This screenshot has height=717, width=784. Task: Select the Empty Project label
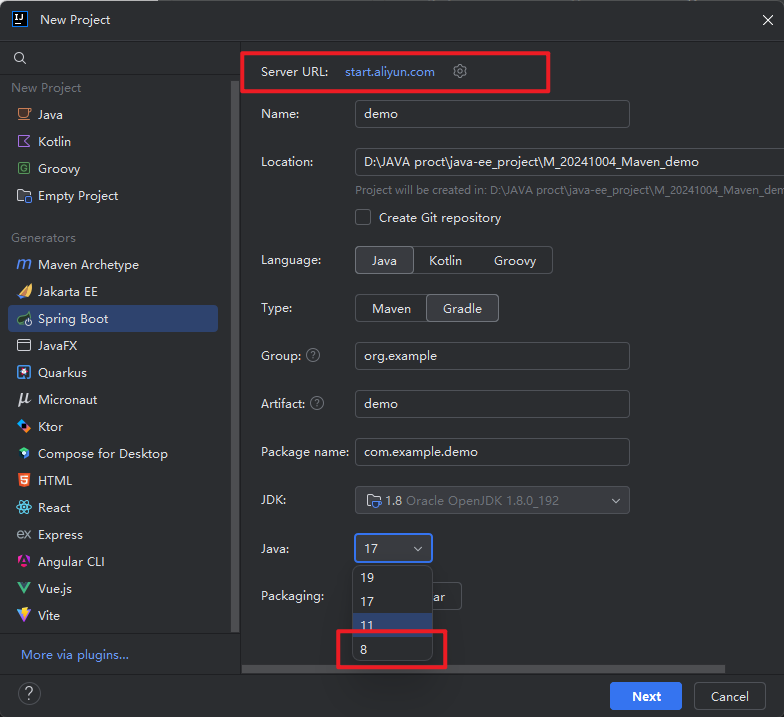[78, 196]
